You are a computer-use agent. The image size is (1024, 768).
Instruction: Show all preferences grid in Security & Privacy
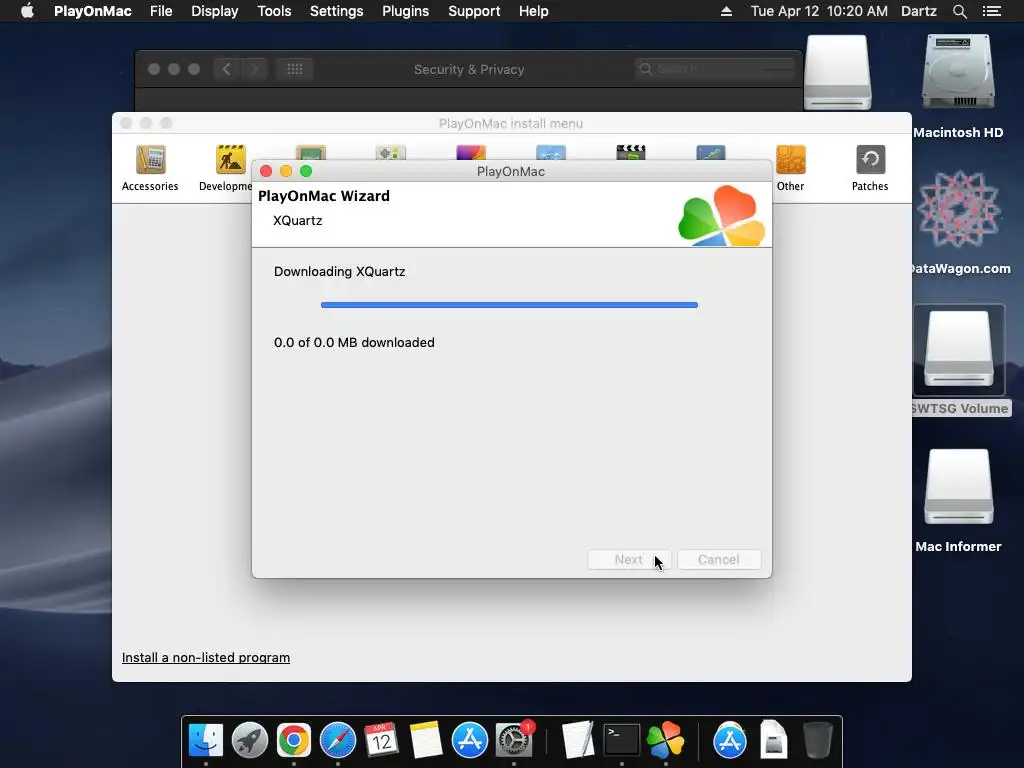tap(295, 69)
